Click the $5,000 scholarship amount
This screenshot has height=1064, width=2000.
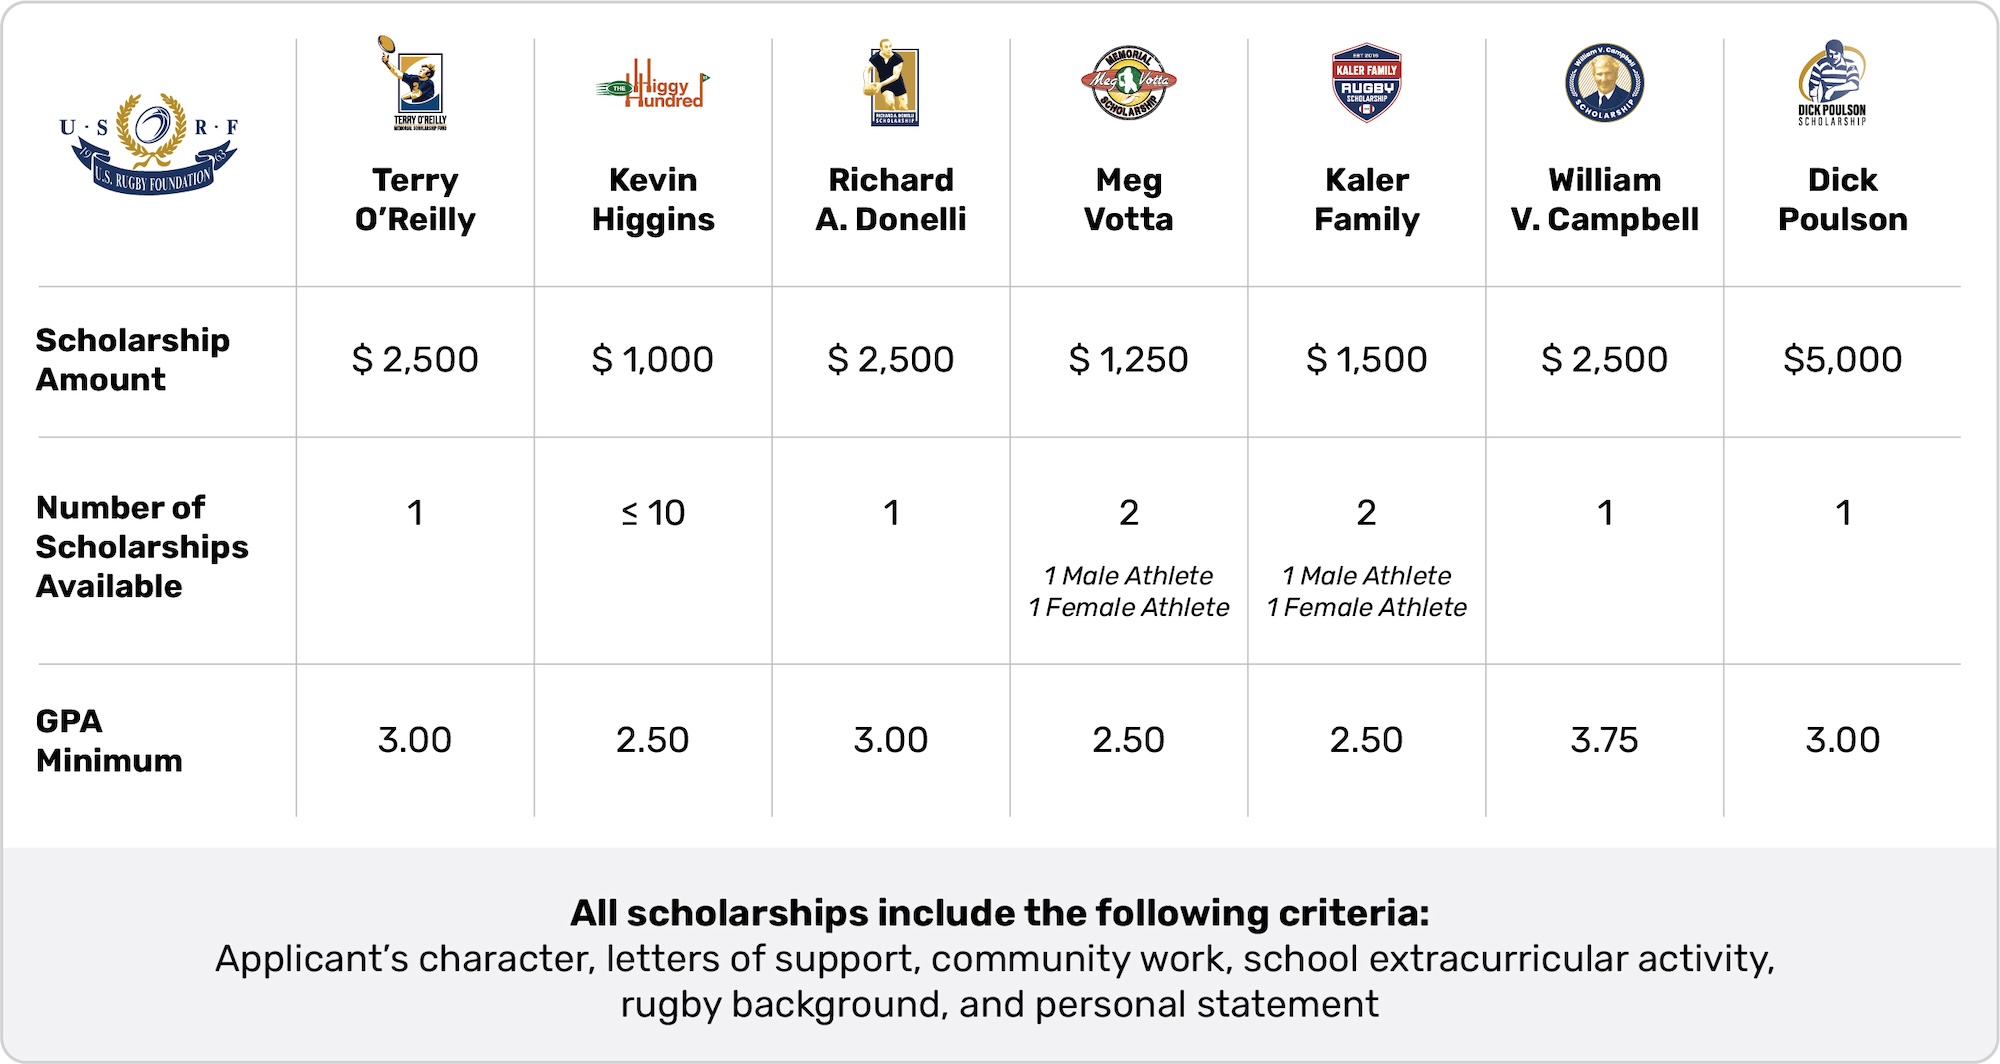tap(1842, 359)
